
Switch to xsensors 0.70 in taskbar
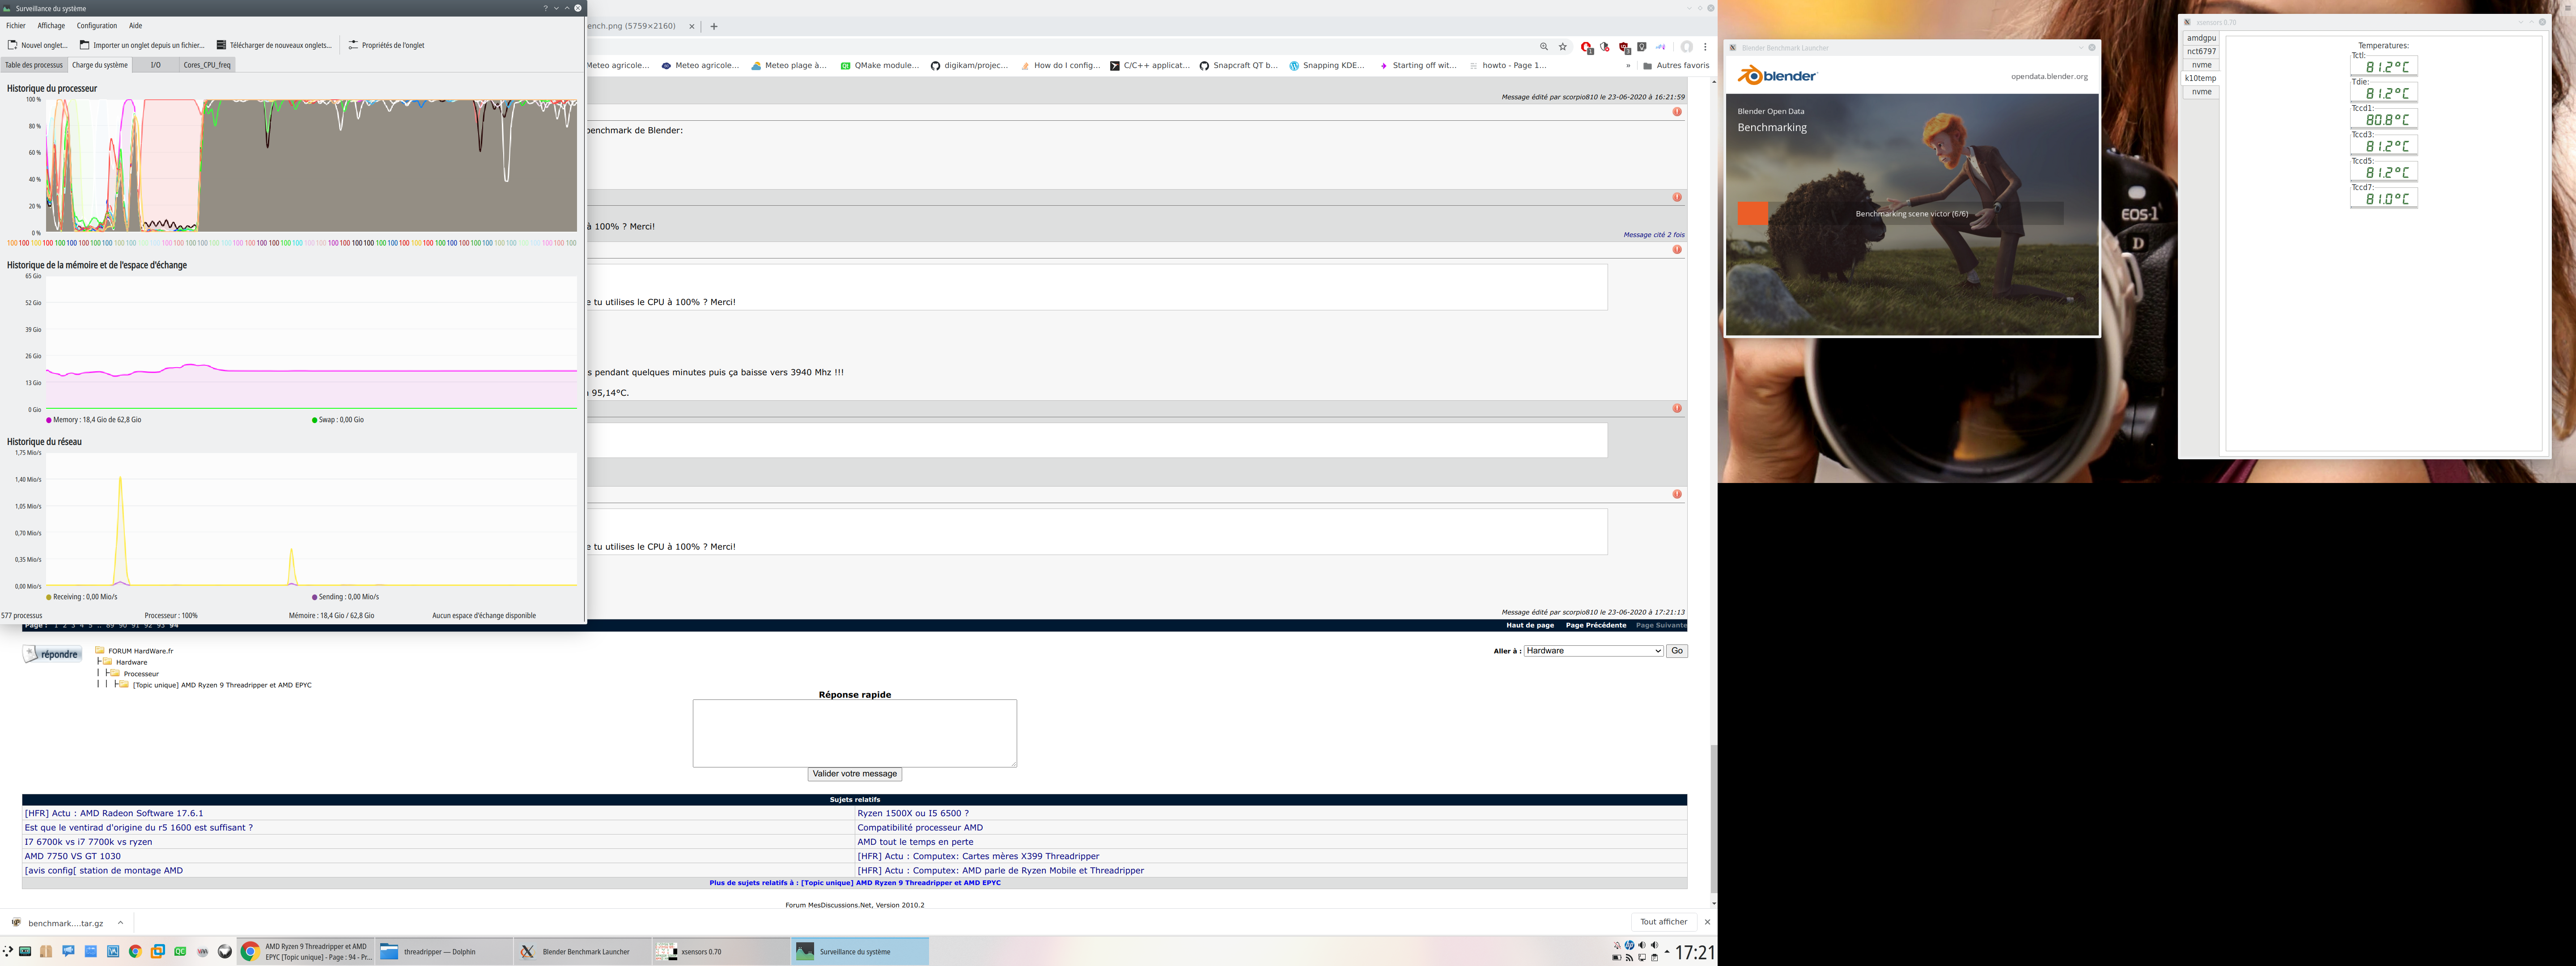coord(722,952)
